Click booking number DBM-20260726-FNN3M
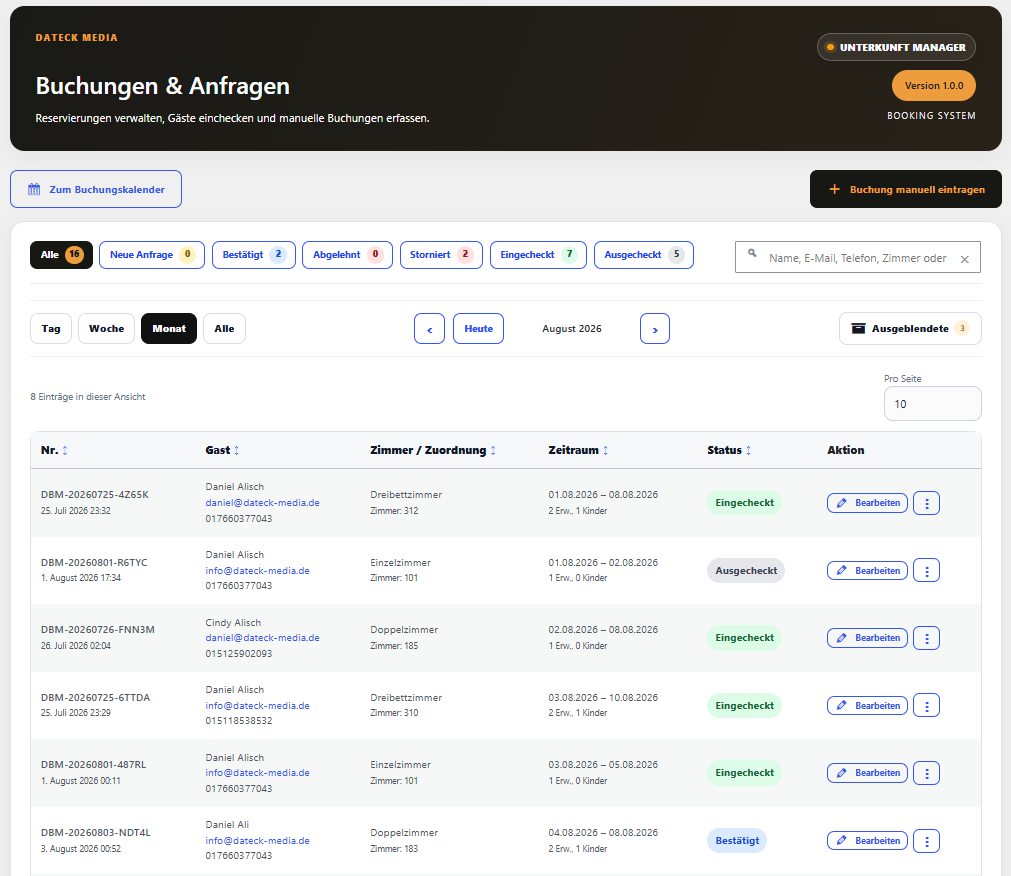Viewport: 1011px width, 876px height. tap(97, 630)
